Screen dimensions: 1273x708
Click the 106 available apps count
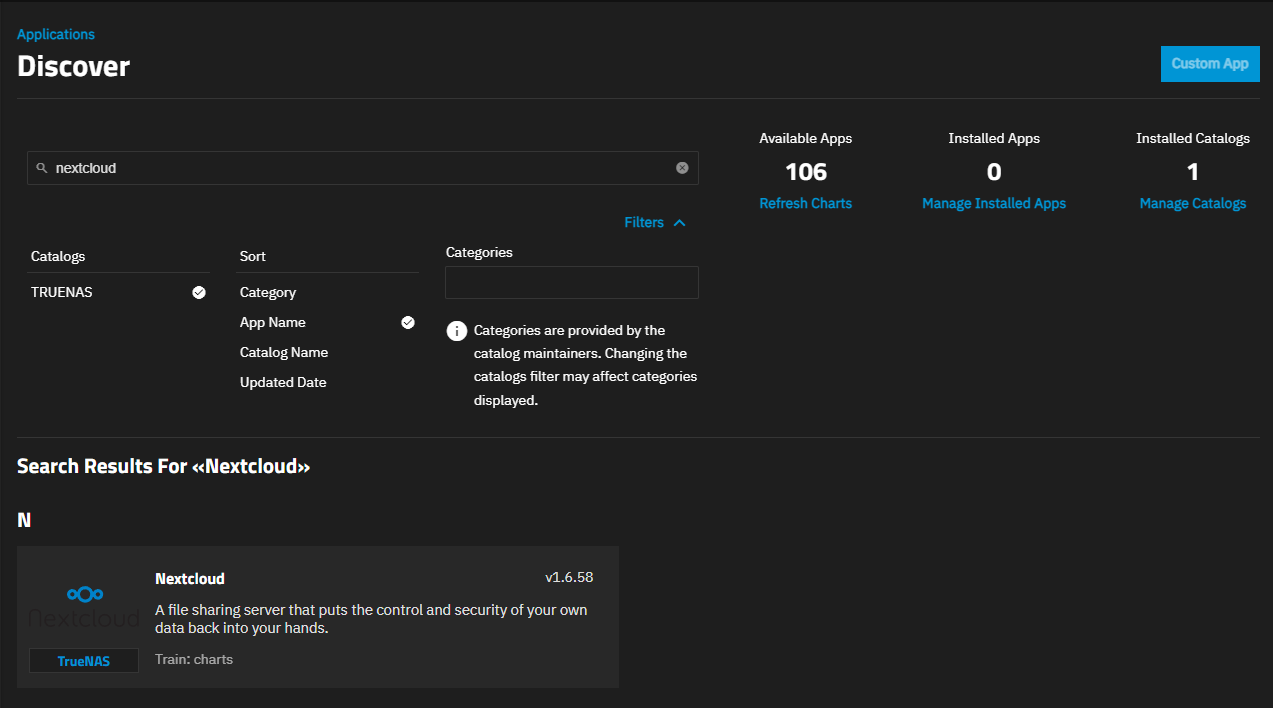pyautogui.click(x=806, y=172)
